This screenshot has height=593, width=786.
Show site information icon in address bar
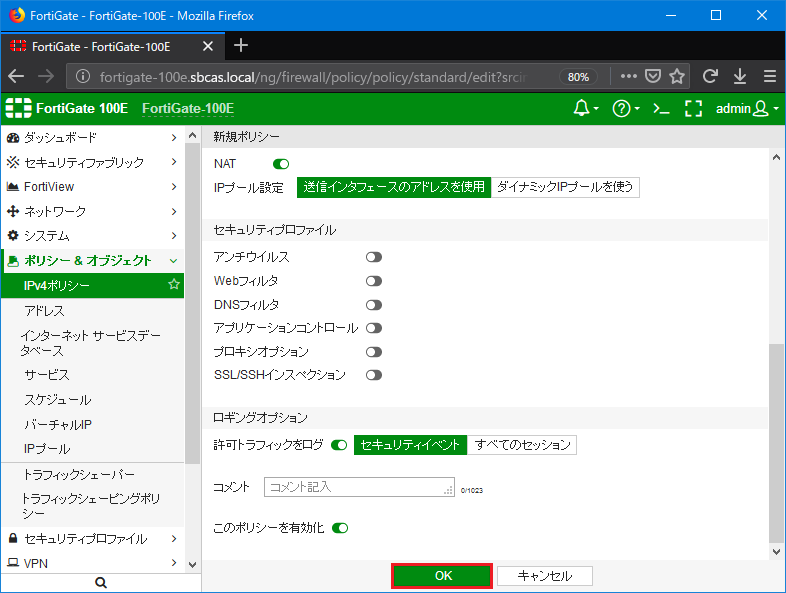coord(83,76)
